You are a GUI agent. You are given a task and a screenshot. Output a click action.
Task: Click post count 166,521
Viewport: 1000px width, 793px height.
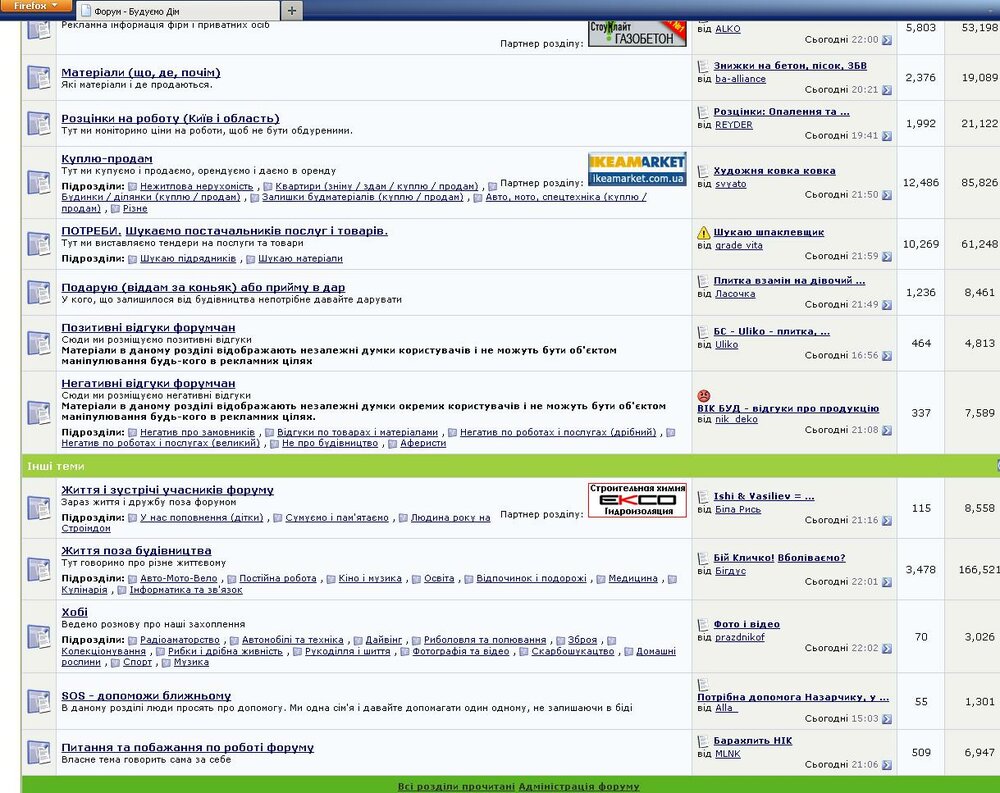coord(979,569)
